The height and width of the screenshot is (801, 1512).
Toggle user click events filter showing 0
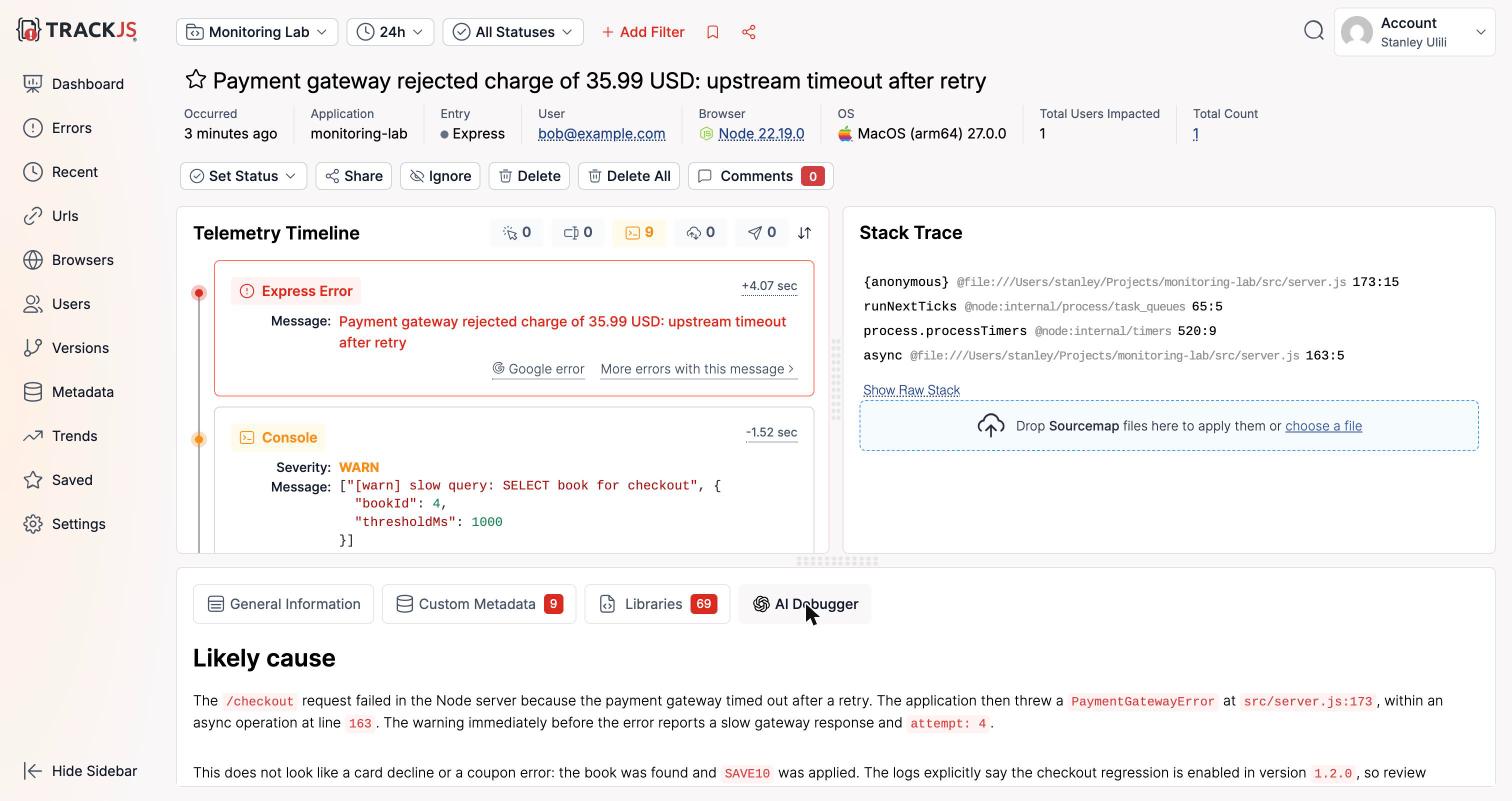tap(517, 233)
